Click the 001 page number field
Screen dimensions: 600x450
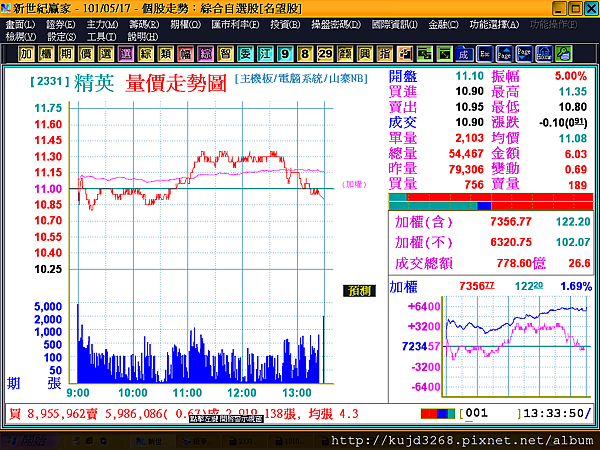tap(490, 413)
